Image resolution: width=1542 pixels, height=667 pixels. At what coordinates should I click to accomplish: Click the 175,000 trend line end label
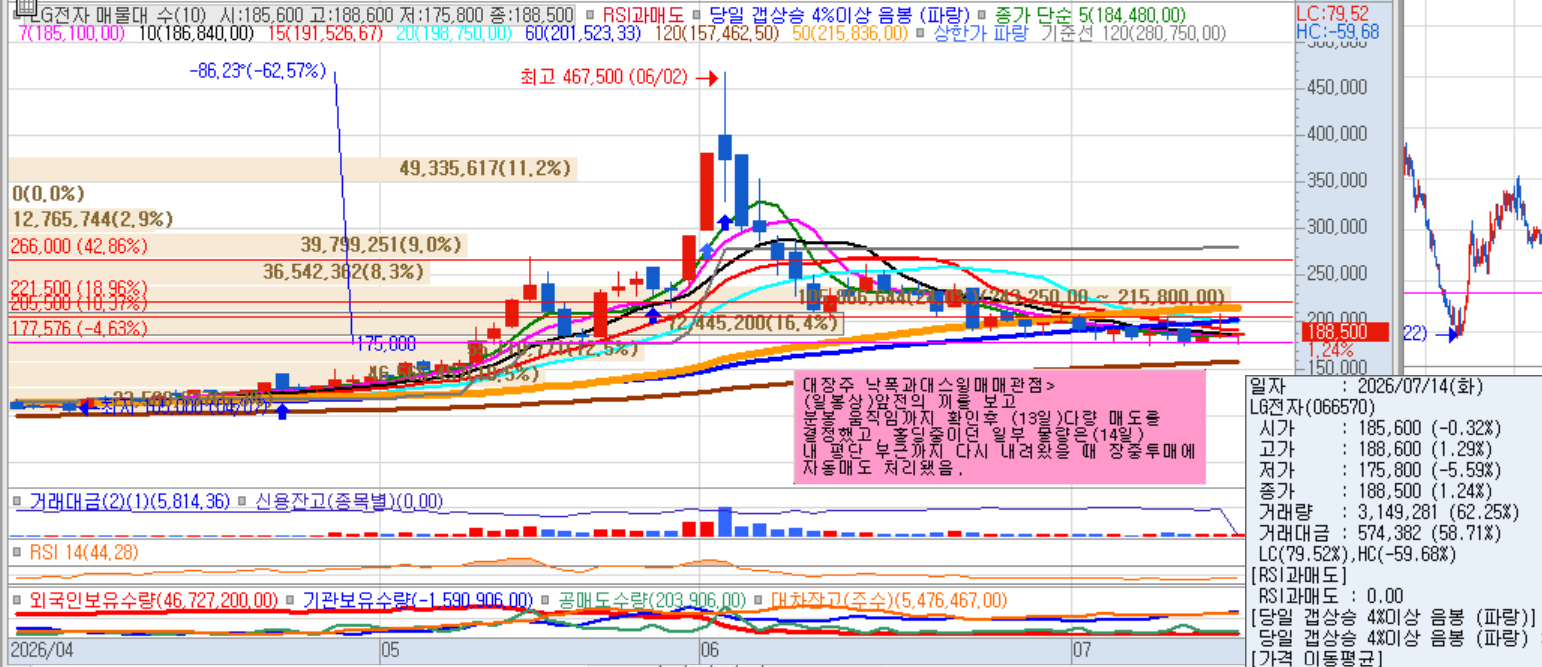(x=386, y=344)
